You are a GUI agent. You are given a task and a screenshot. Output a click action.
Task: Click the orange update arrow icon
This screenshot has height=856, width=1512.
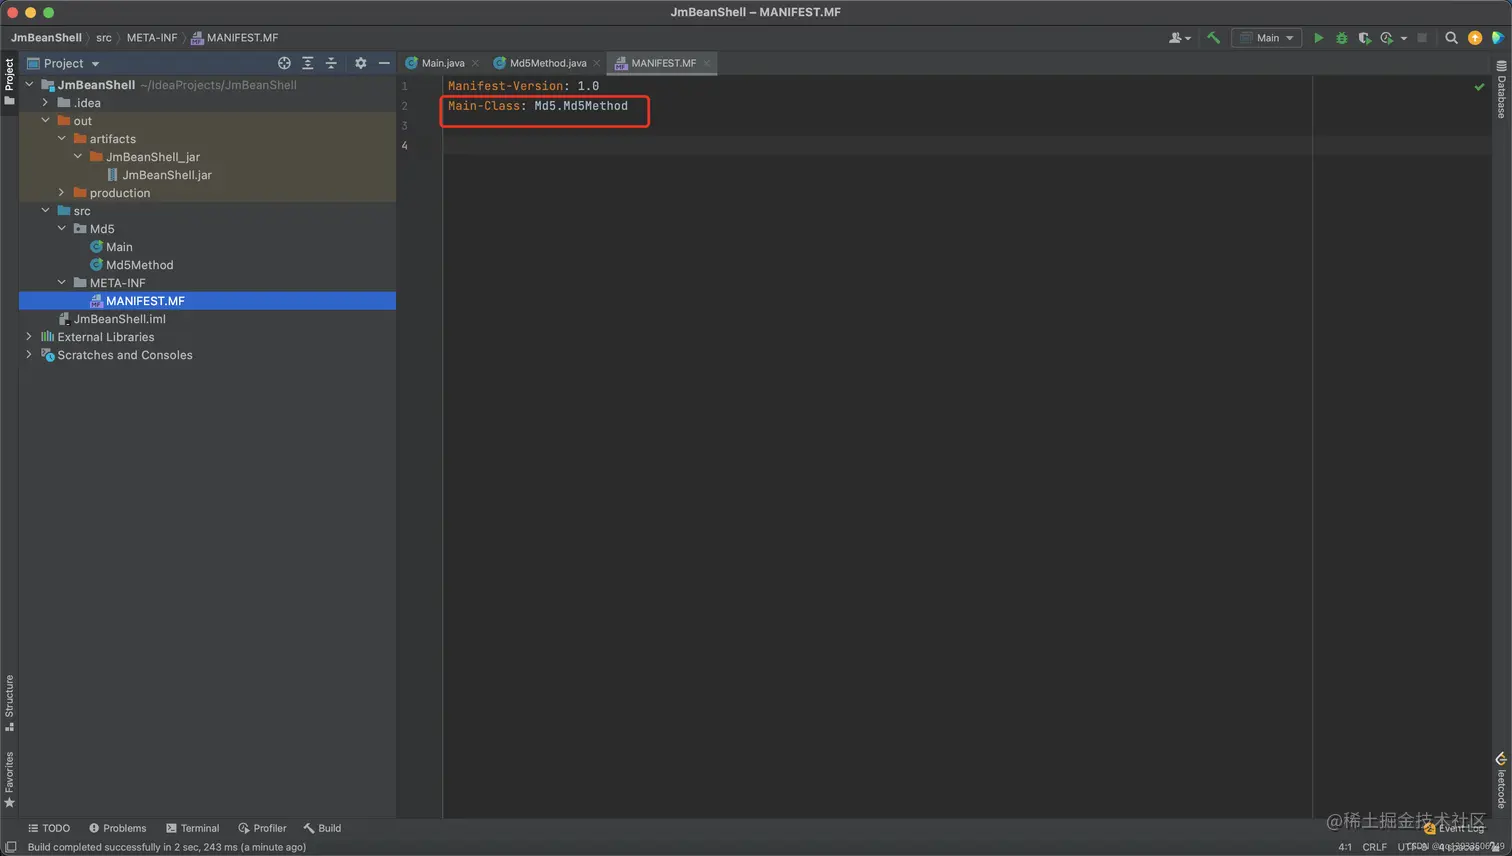coord(1475,38)
